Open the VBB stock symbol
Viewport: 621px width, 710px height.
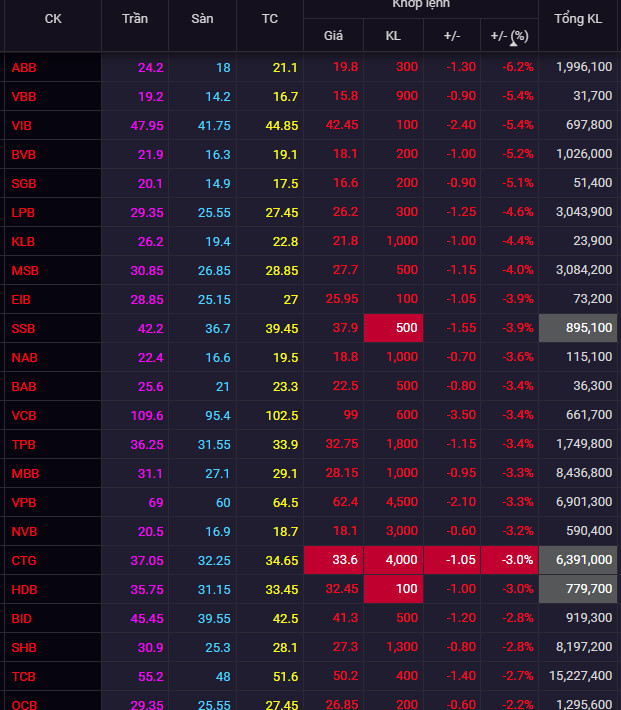24,97
